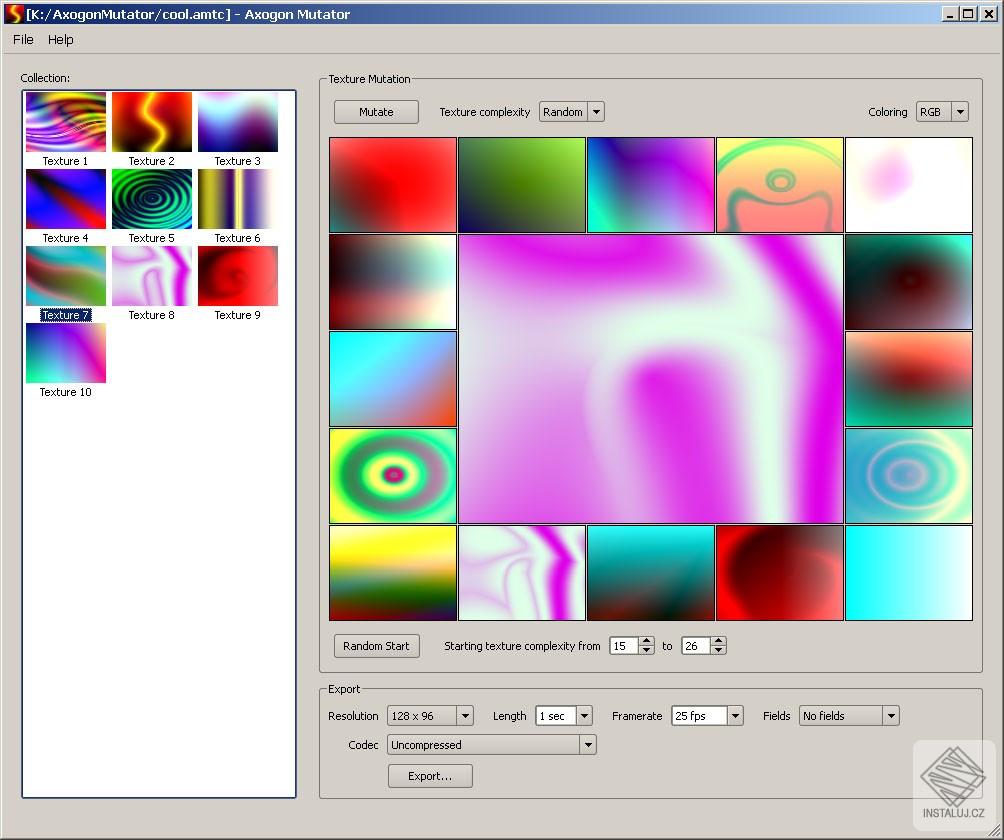The image size is (1004, 840).
Task: Click the complexity 'to' value field
Action: (695, 646)
